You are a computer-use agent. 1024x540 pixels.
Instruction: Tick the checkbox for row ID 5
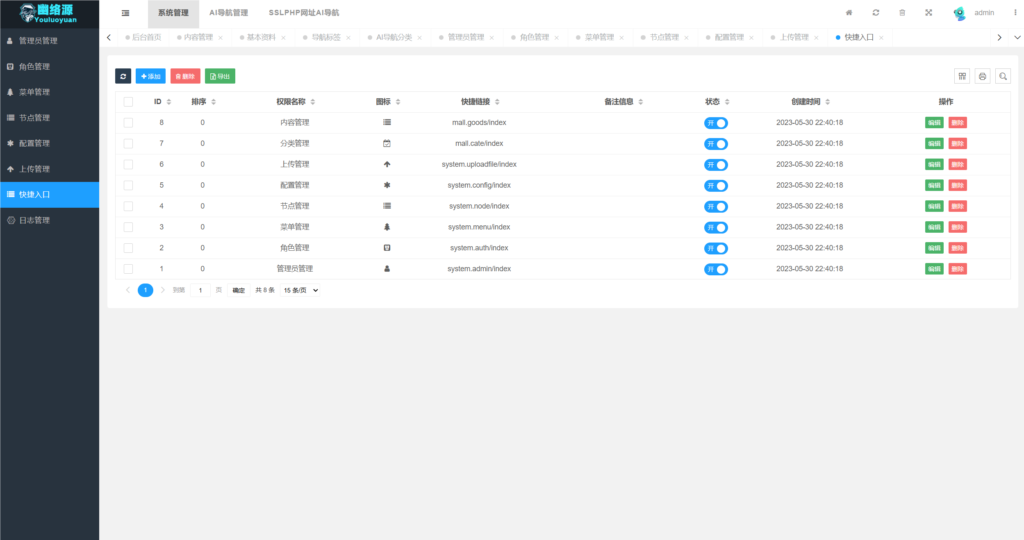point(128,185)
